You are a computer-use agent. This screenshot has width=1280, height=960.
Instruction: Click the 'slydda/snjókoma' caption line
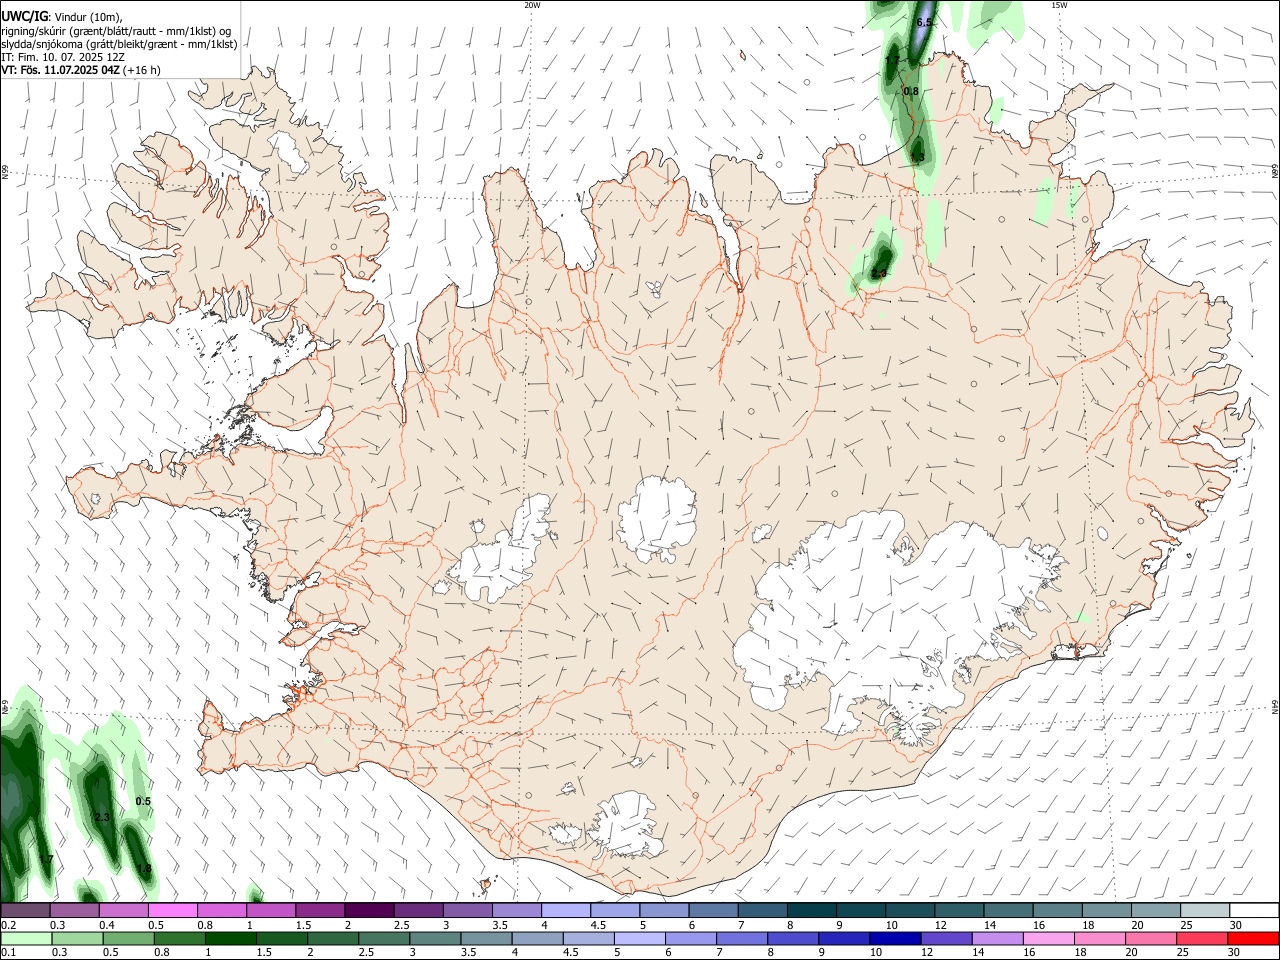click(119, 44)
